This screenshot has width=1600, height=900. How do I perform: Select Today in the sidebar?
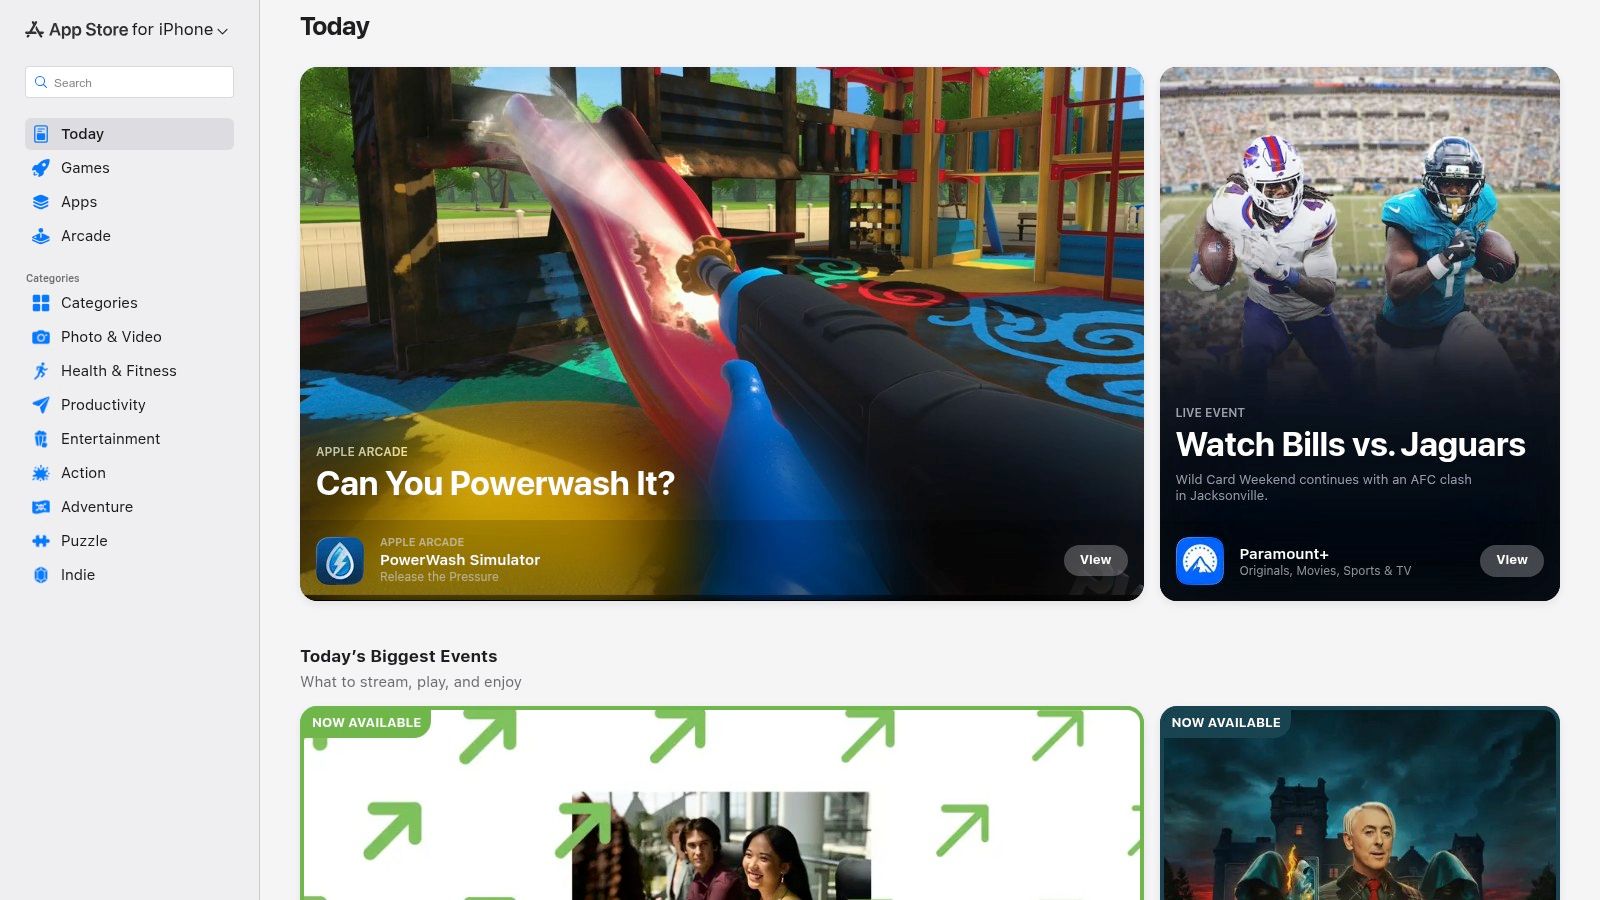[129, 134]
